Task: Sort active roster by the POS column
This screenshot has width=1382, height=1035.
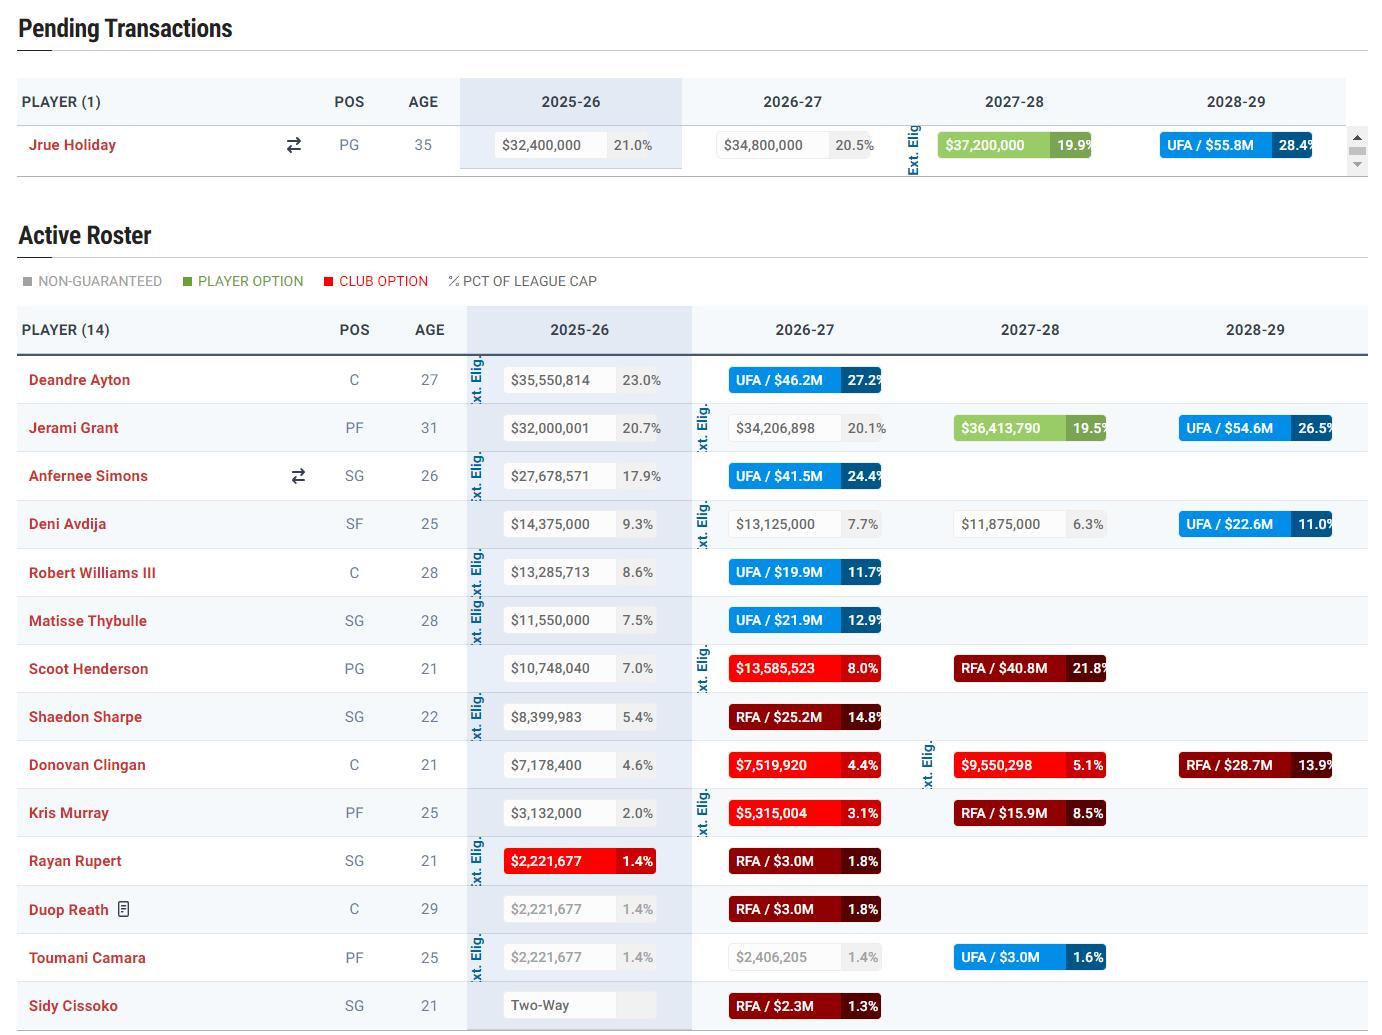Action: (x=354, y=330)
